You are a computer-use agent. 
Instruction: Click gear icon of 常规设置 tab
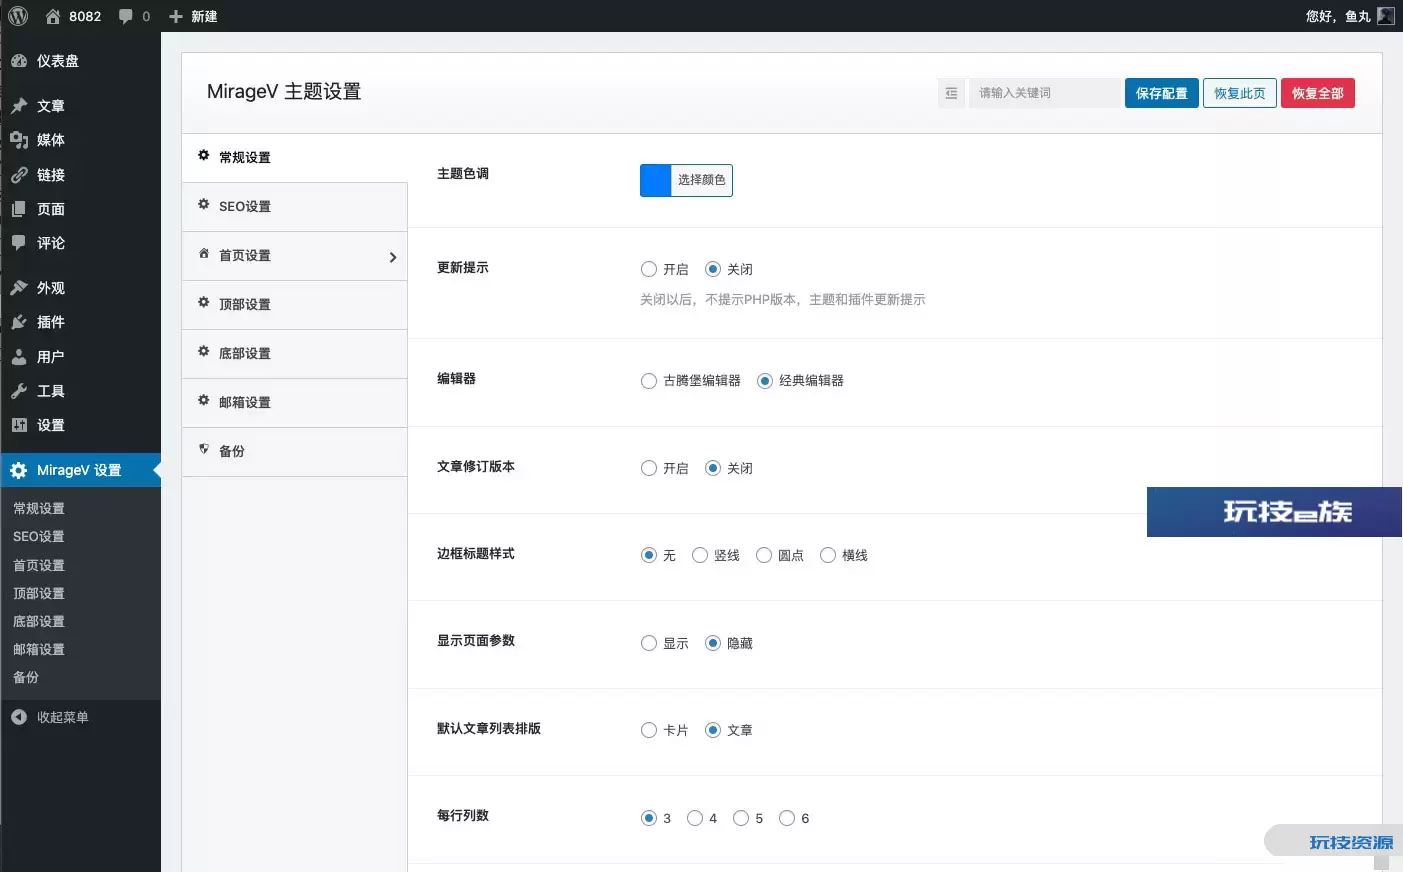pyautogui.click(x=204, y=156)
